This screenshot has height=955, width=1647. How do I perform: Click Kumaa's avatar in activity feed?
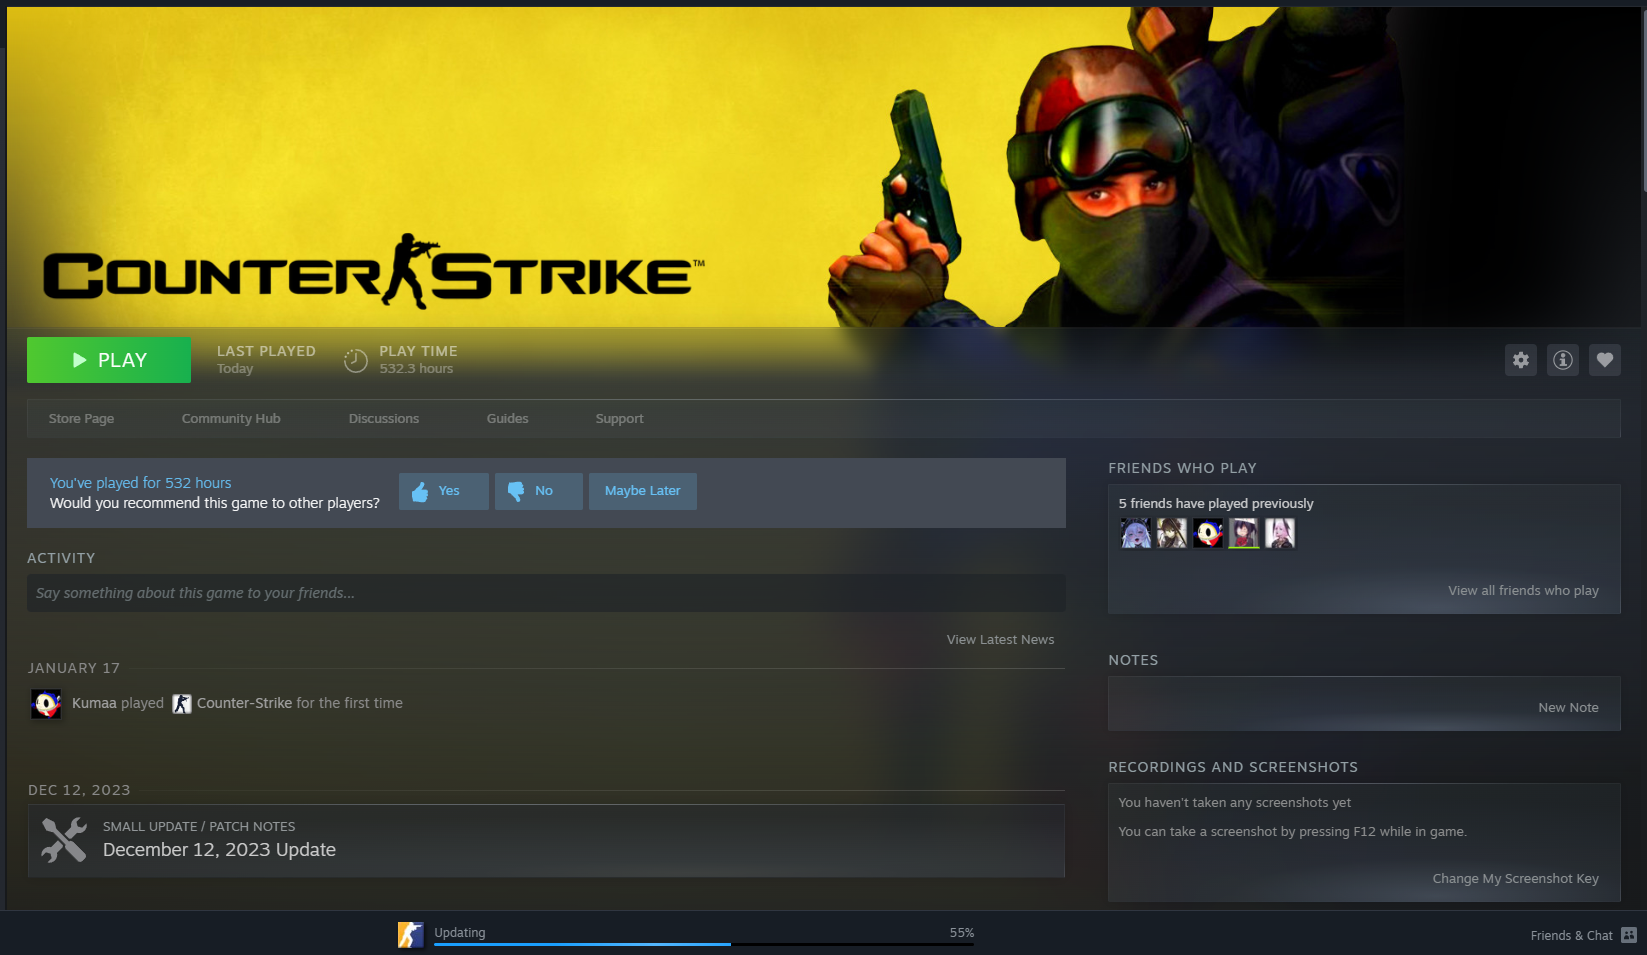pos(46,704)
